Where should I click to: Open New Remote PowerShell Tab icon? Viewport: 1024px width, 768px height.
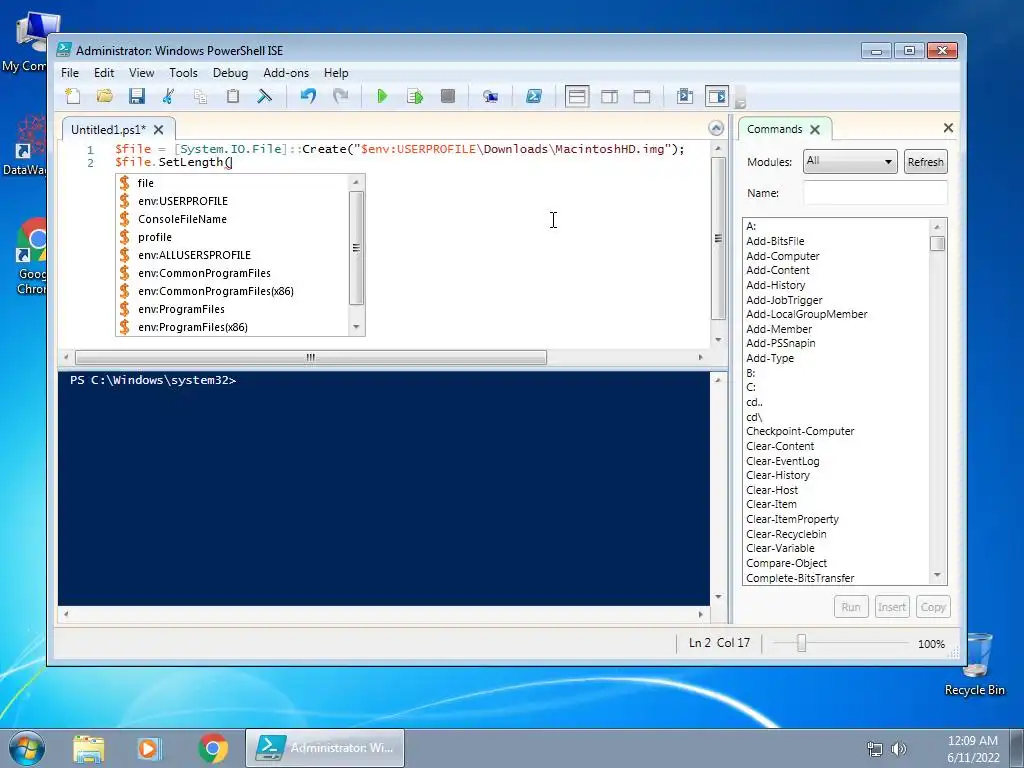tap(490, 97)
